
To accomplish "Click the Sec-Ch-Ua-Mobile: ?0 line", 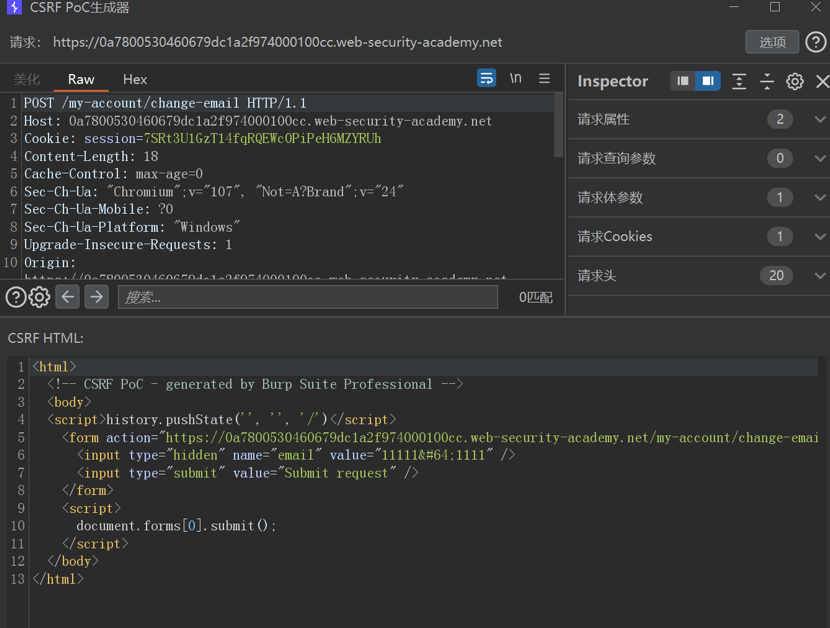I will click(x=98, y=209).
